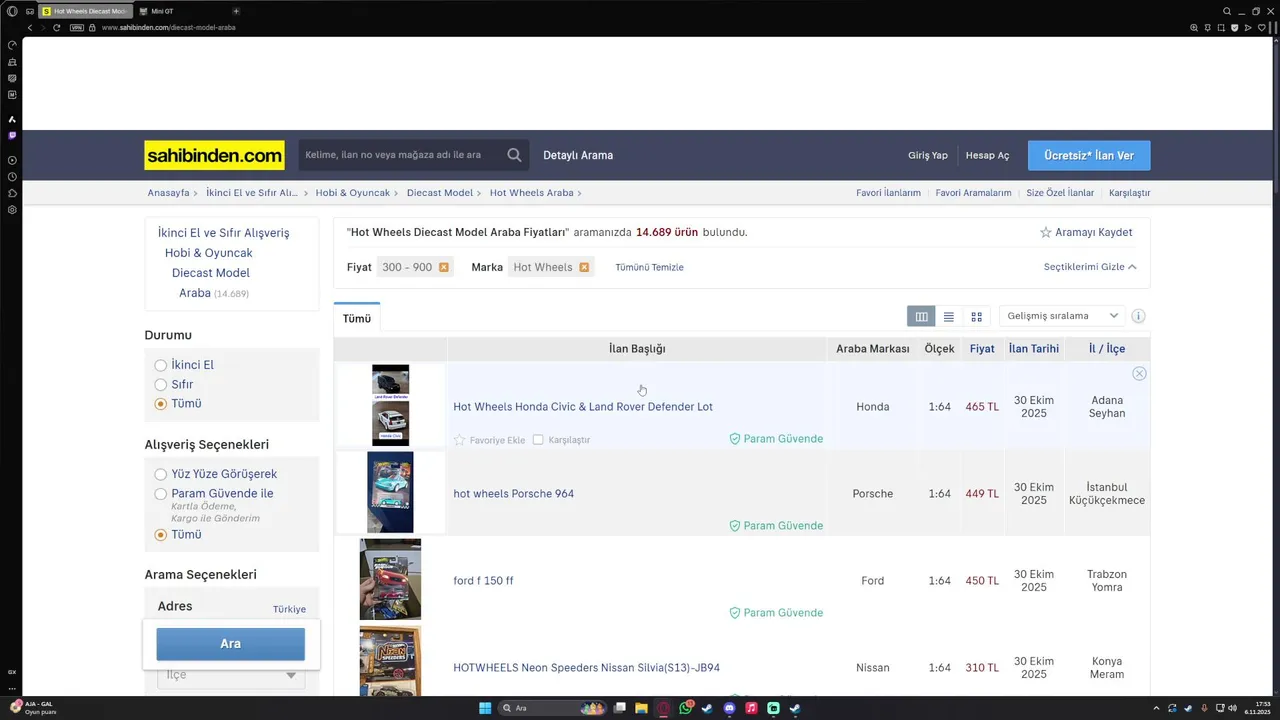
Task: Click the star icon beside Aramayı Kaydet
Action: [1046, 232]
